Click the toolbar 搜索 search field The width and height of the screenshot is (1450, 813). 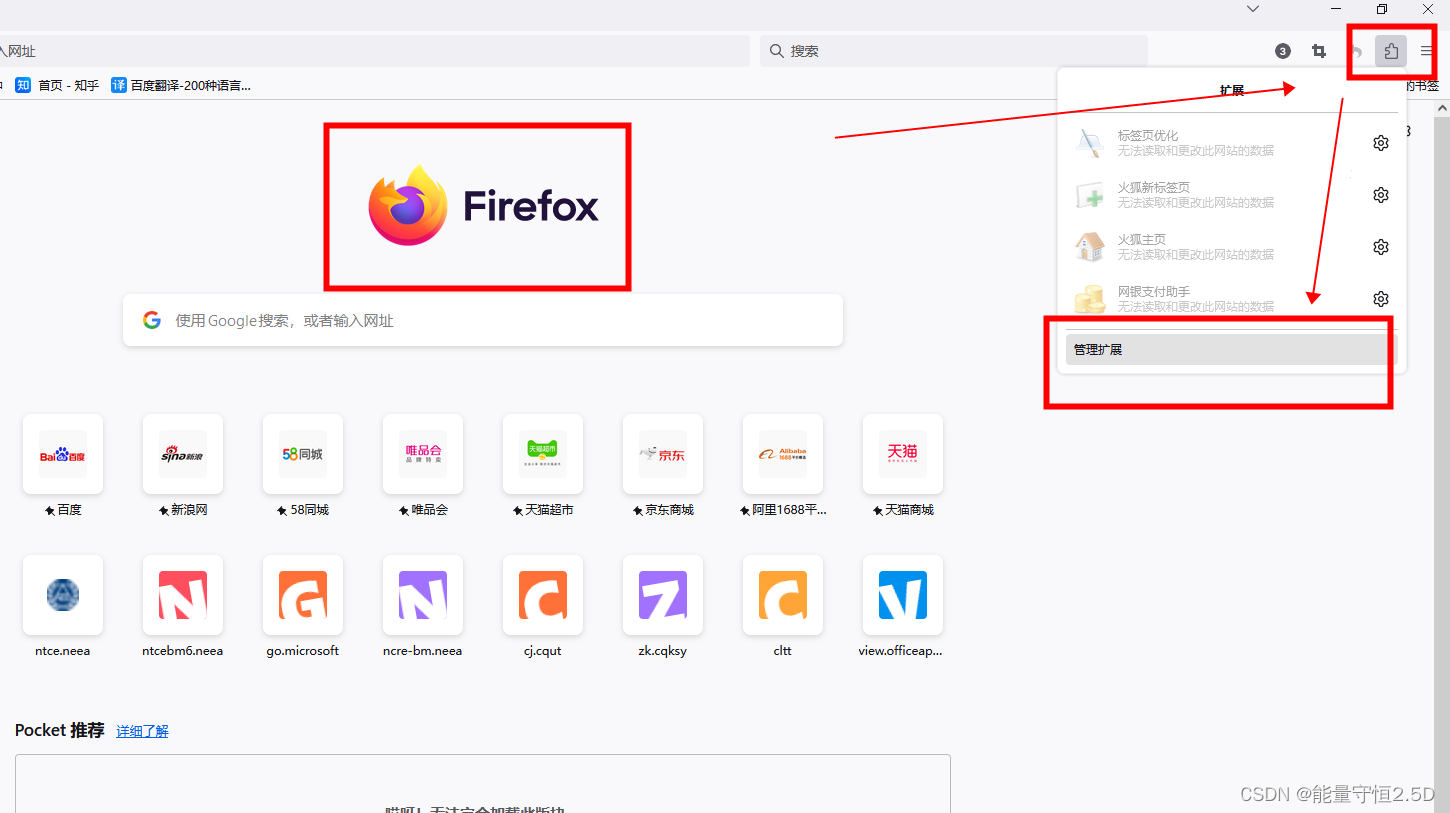click(x=954, y=51)
